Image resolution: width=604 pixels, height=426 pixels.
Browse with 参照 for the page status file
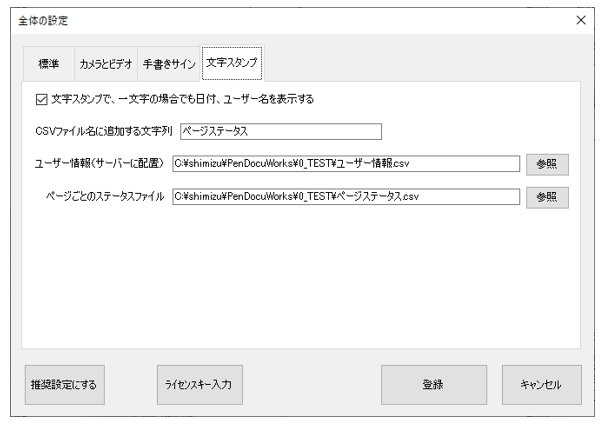point(547,198)
